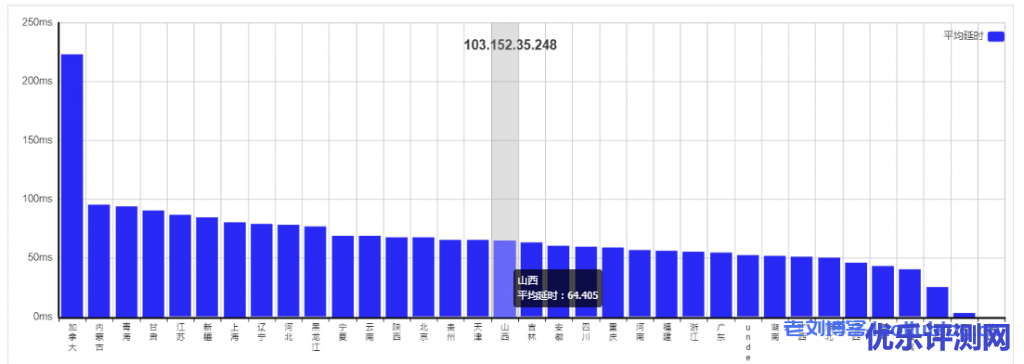Select the 上海 latency bar
This screenshot has width=1024, height=364.
(x=234, y=269)
